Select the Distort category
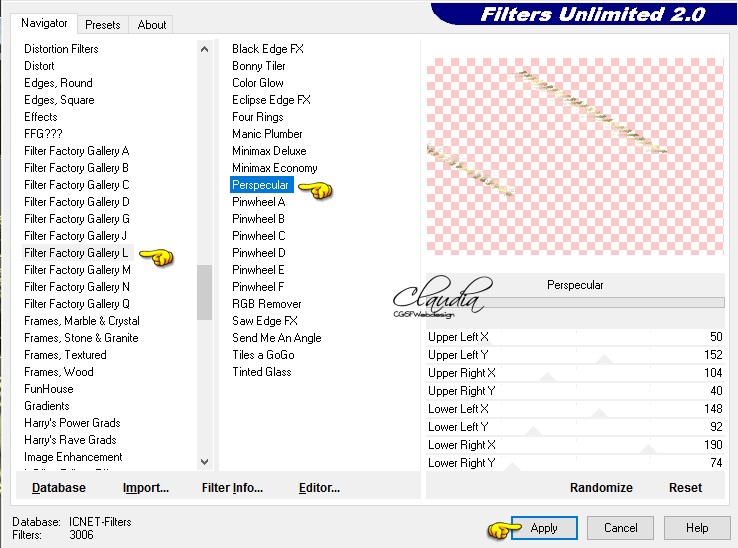This screenshot has height=548, width=738. 39,66
